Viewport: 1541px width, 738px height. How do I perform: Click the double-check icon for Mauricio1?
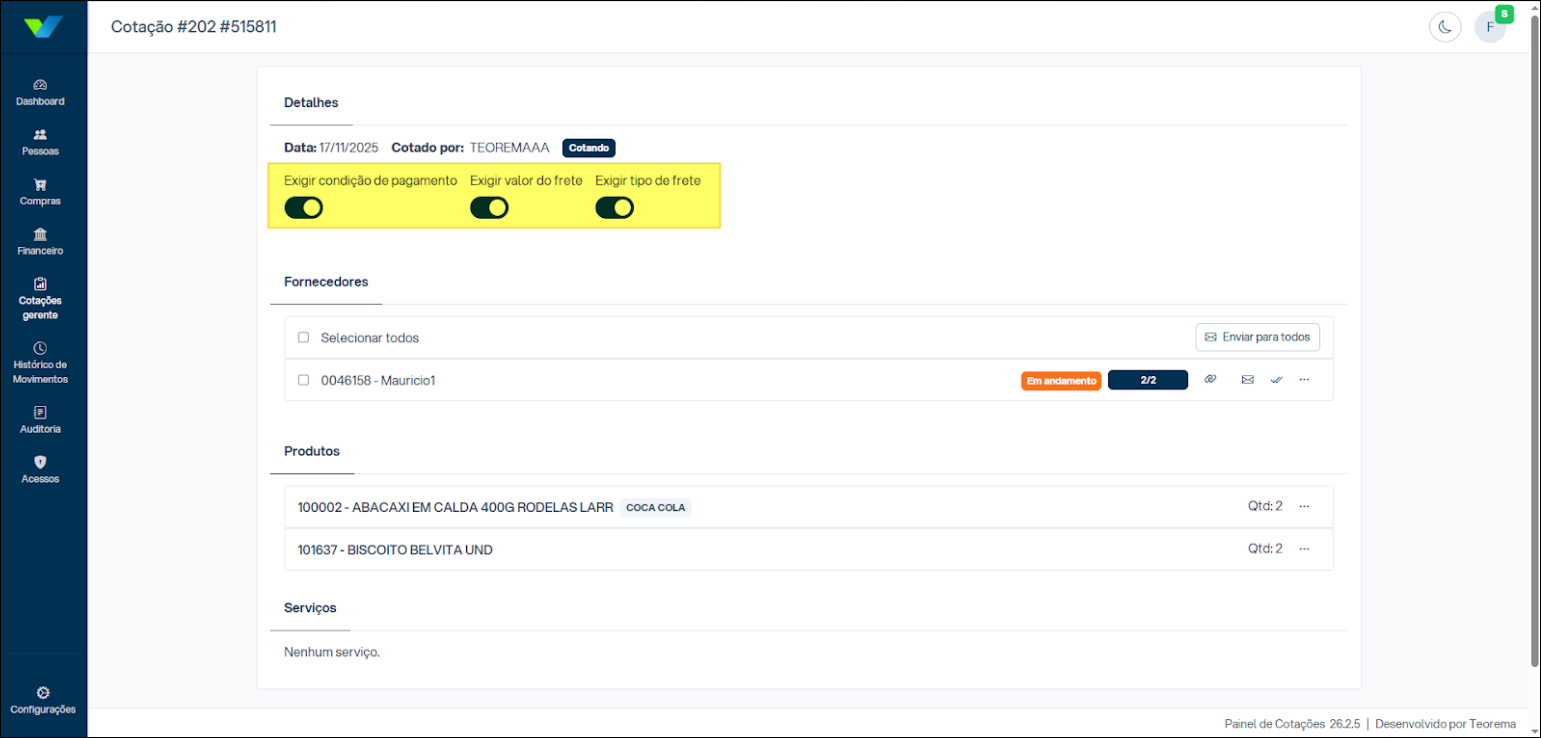pos(1276,380)
